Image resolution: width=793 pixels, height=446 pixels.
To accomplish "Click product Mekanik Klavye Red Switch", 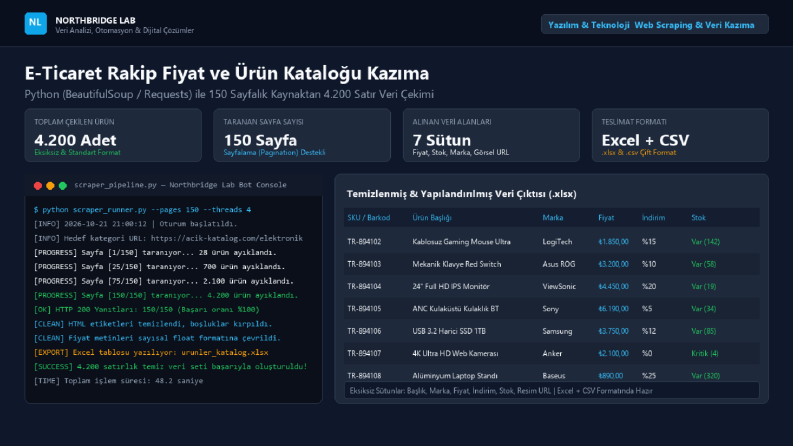I will 457,264.
